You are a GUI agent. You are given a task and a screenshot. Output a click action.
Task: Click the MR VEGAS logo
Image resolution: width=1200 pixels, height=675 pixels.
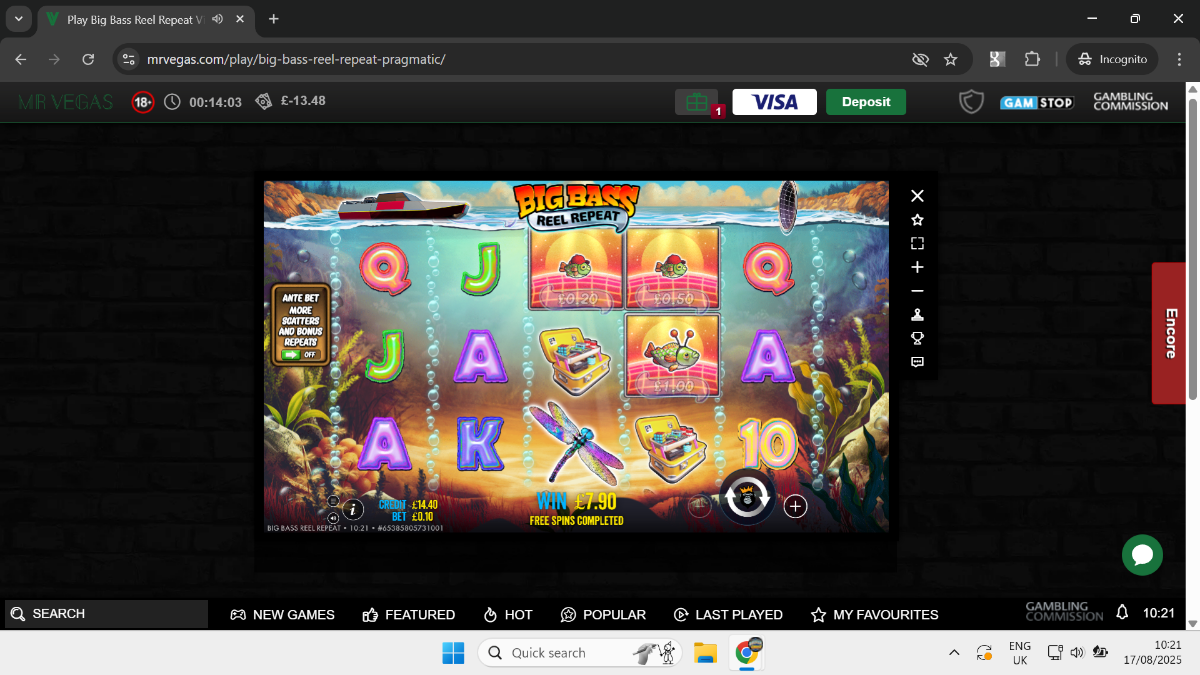point(66,102)
